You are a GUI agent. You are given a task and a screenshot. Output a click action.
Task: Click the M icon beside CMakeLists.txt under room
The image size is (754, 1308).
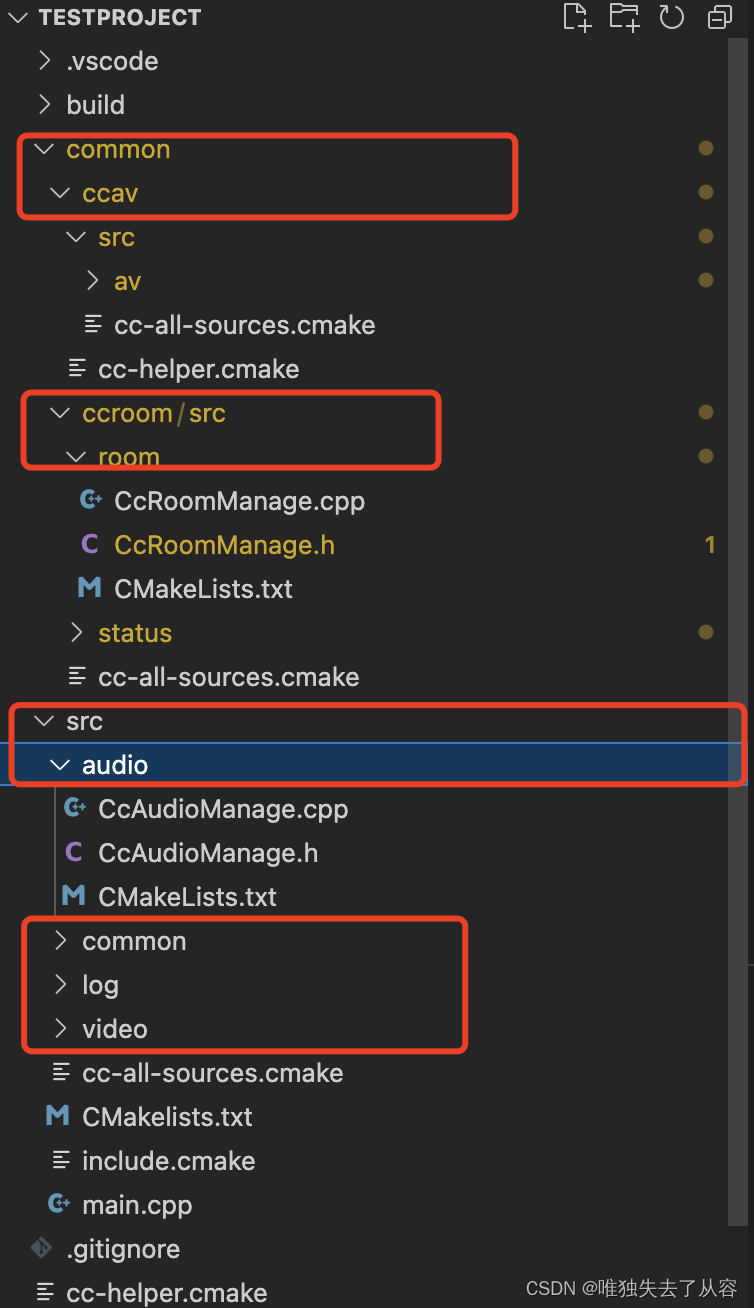click(x=89, y=588)
